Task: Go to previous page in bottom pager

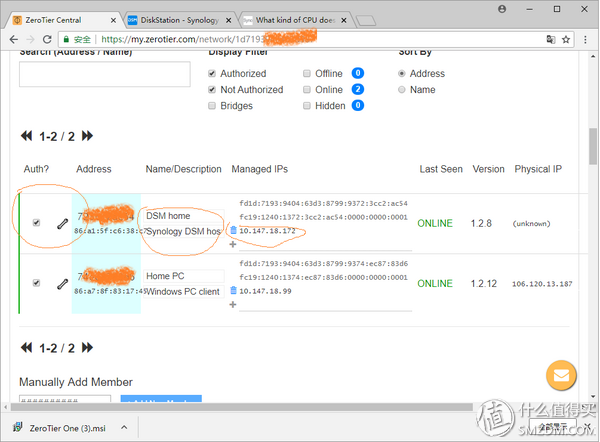Action: (26, 347)
